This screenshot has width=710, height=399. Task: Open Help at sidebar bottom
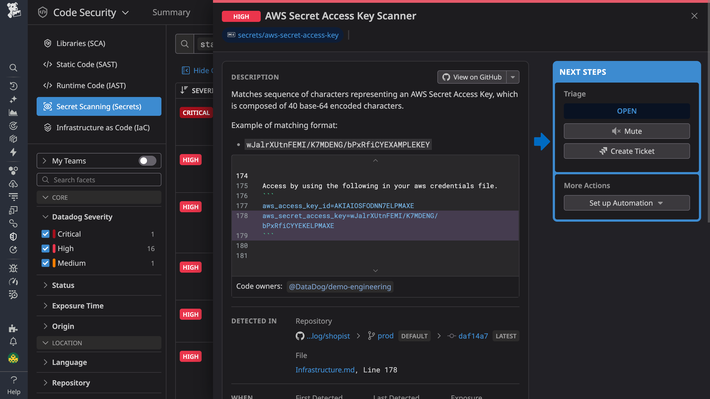point(14,385)
